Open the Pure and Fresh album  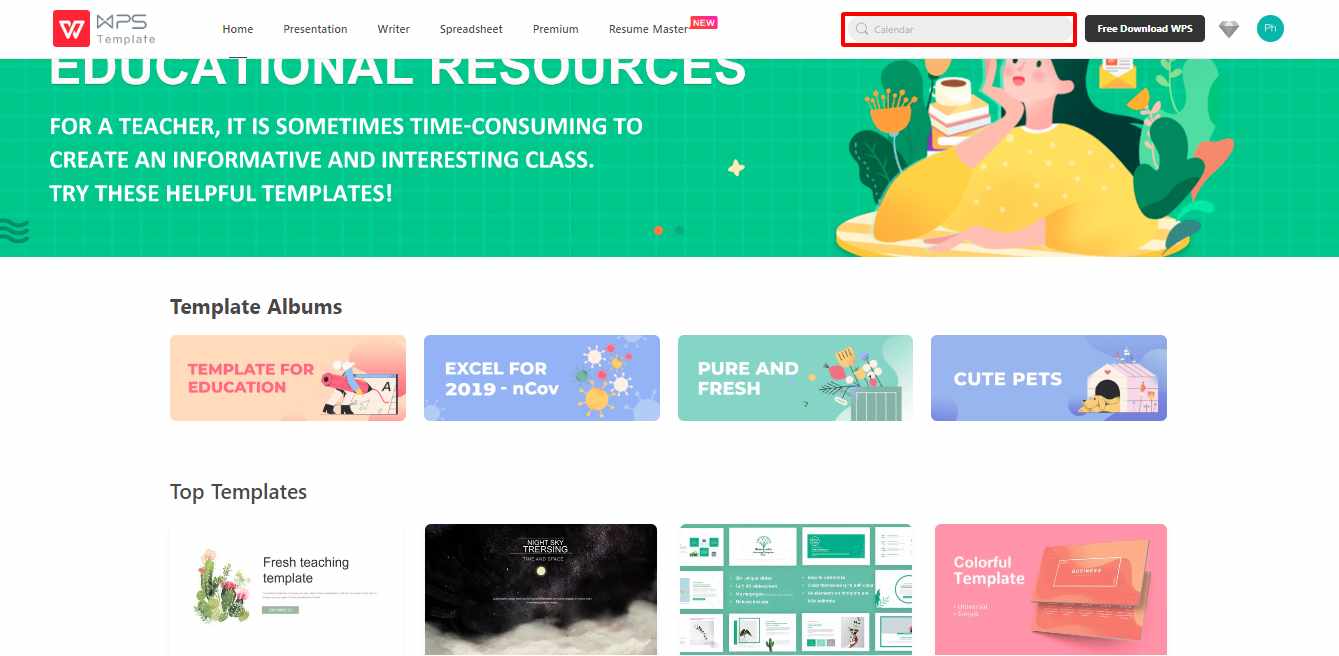click(795, 378)
